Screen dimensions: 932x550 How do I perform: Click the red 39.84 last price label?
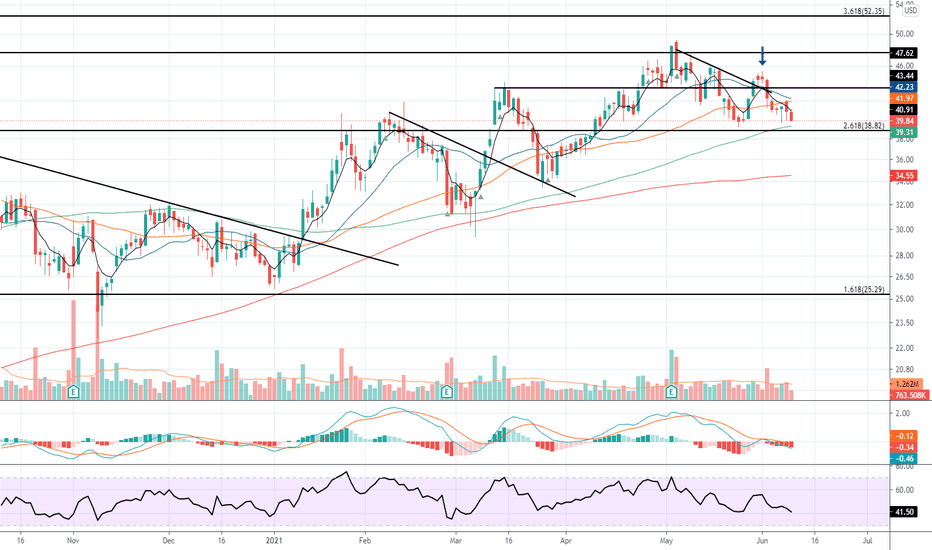[904, 121]
